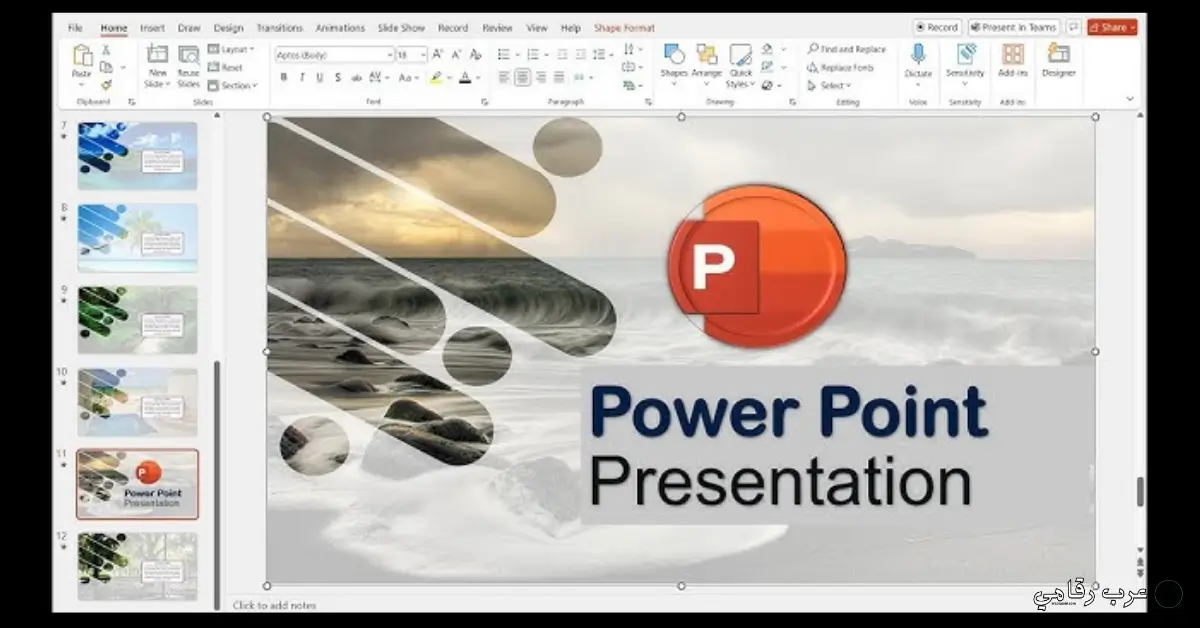Open the Designer pane

click(1058, 57)
